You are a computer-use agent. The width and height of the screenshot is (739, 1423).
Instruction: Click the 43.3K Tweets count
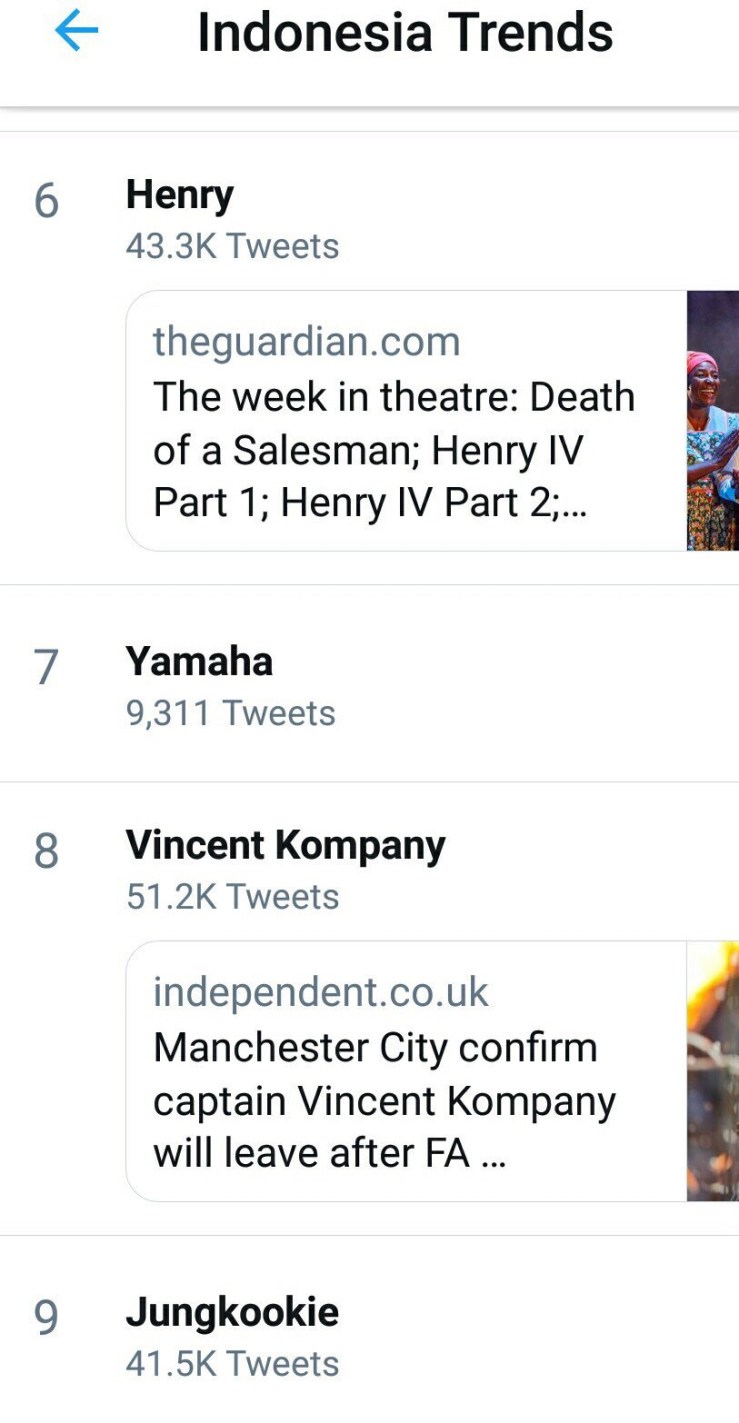coord(232,247)
